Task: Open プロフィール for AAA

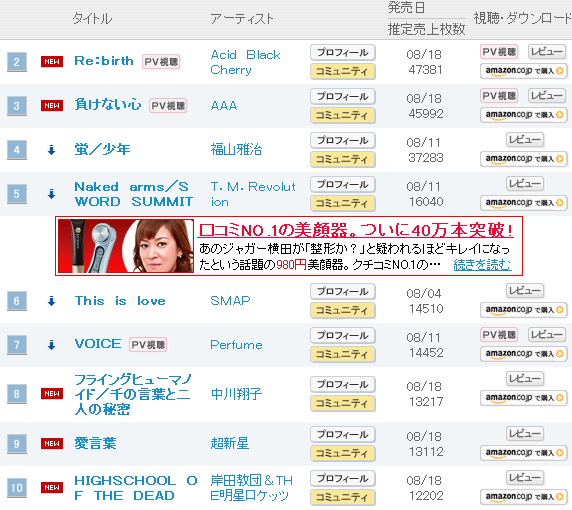Action: [343, 97]
